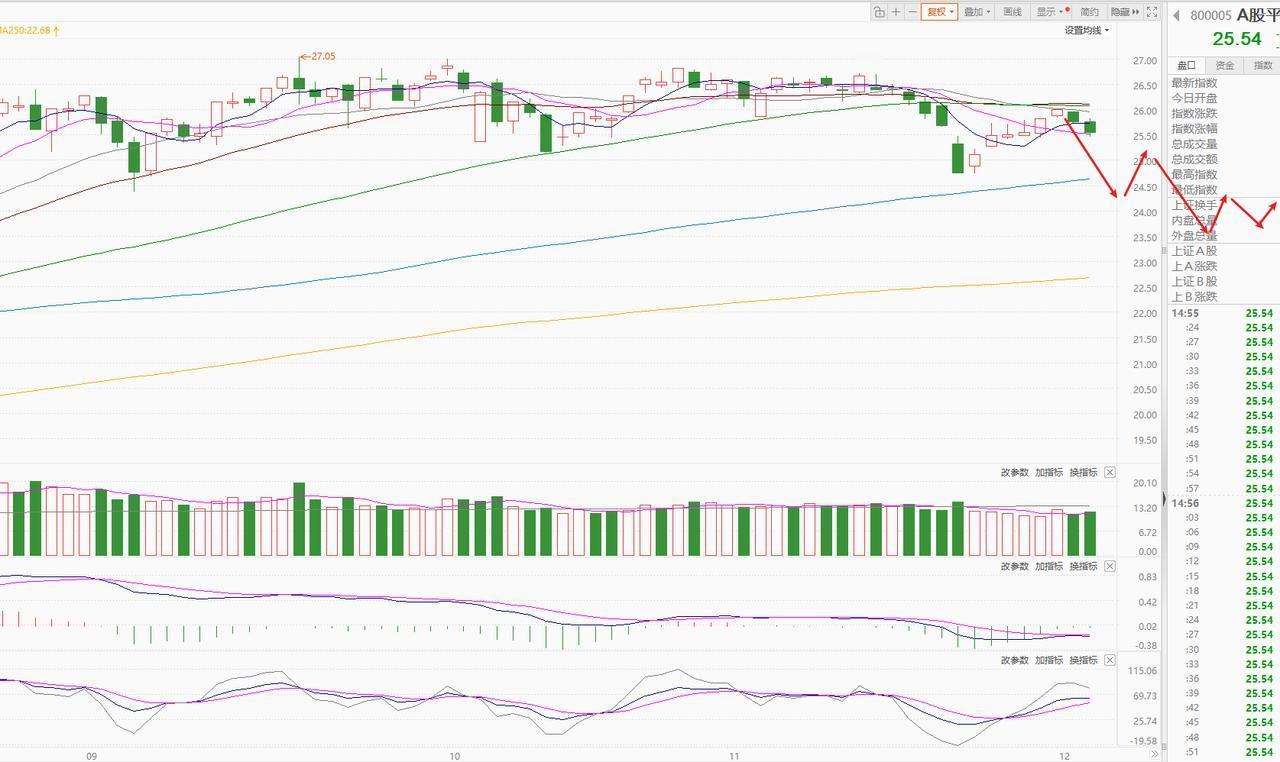Click the 20.10 volume axis label

pos(1145,483)
